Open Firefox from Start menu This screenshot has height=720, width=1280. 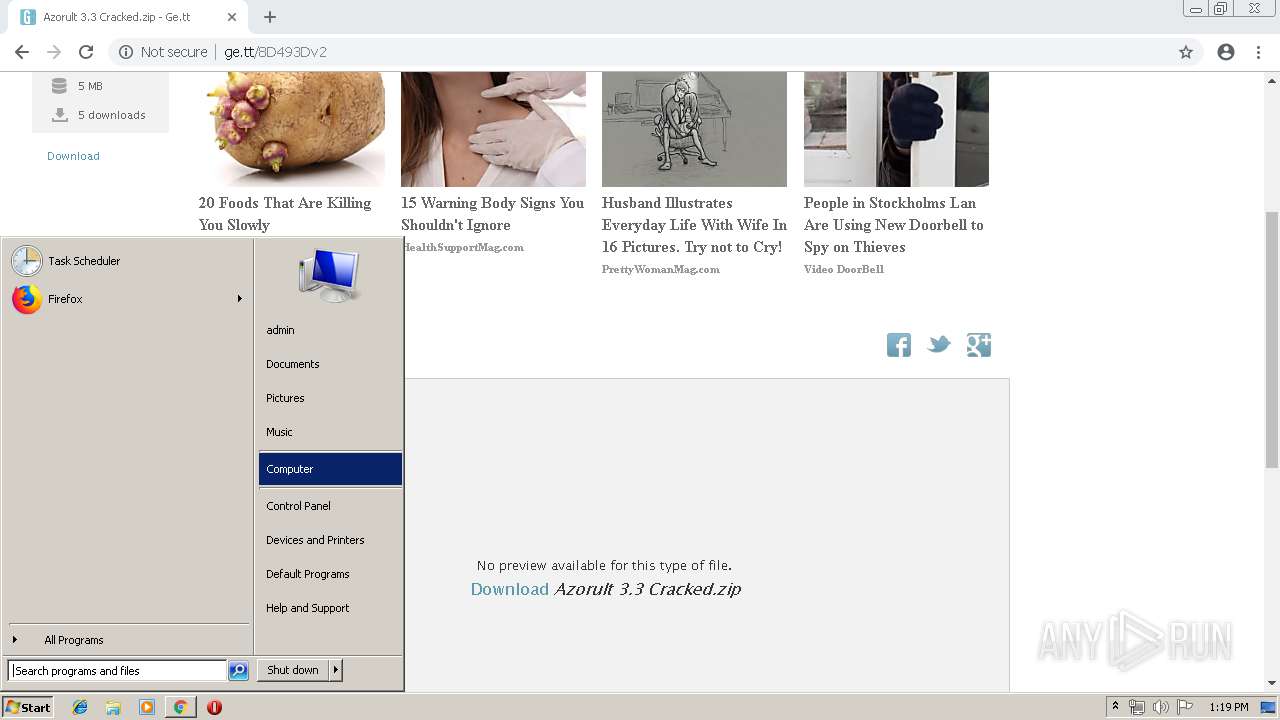pos(128,299)
